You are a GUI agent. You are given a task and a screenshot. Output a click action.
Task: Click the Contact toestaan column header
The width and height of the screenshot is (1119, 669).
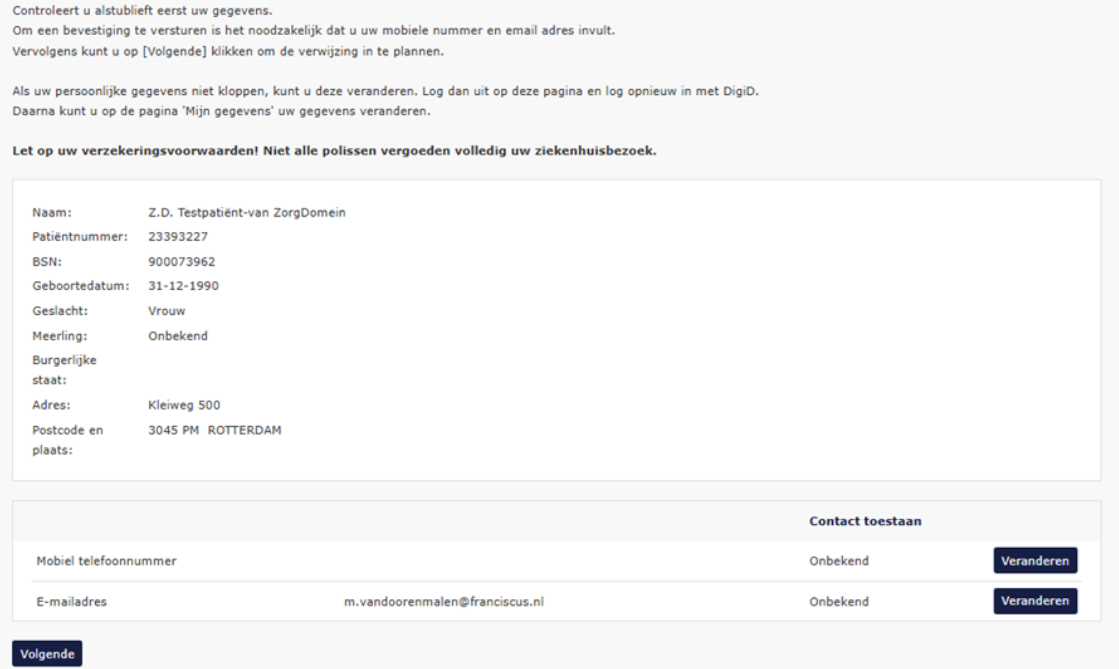[865, 521]
